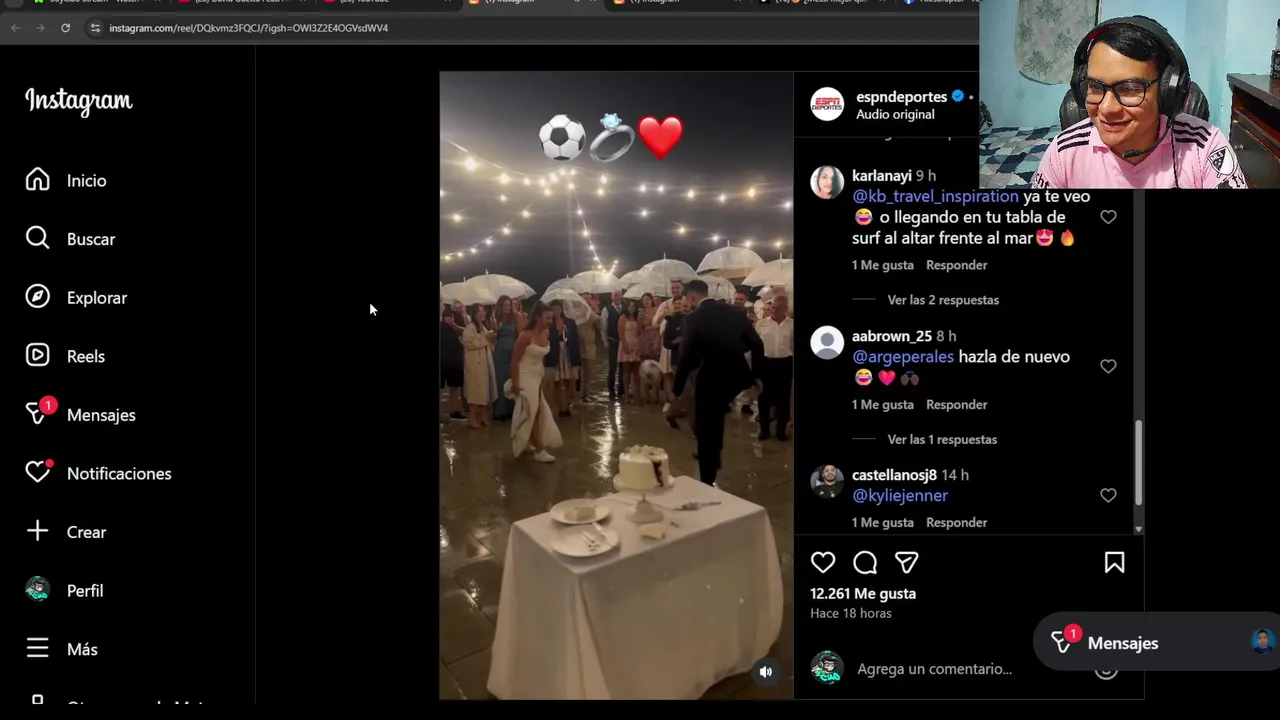Image resolution: width=1280 pixels, height=720 pixels.
Task: Expand Ver las 1 respuestas
Action: 942,439
